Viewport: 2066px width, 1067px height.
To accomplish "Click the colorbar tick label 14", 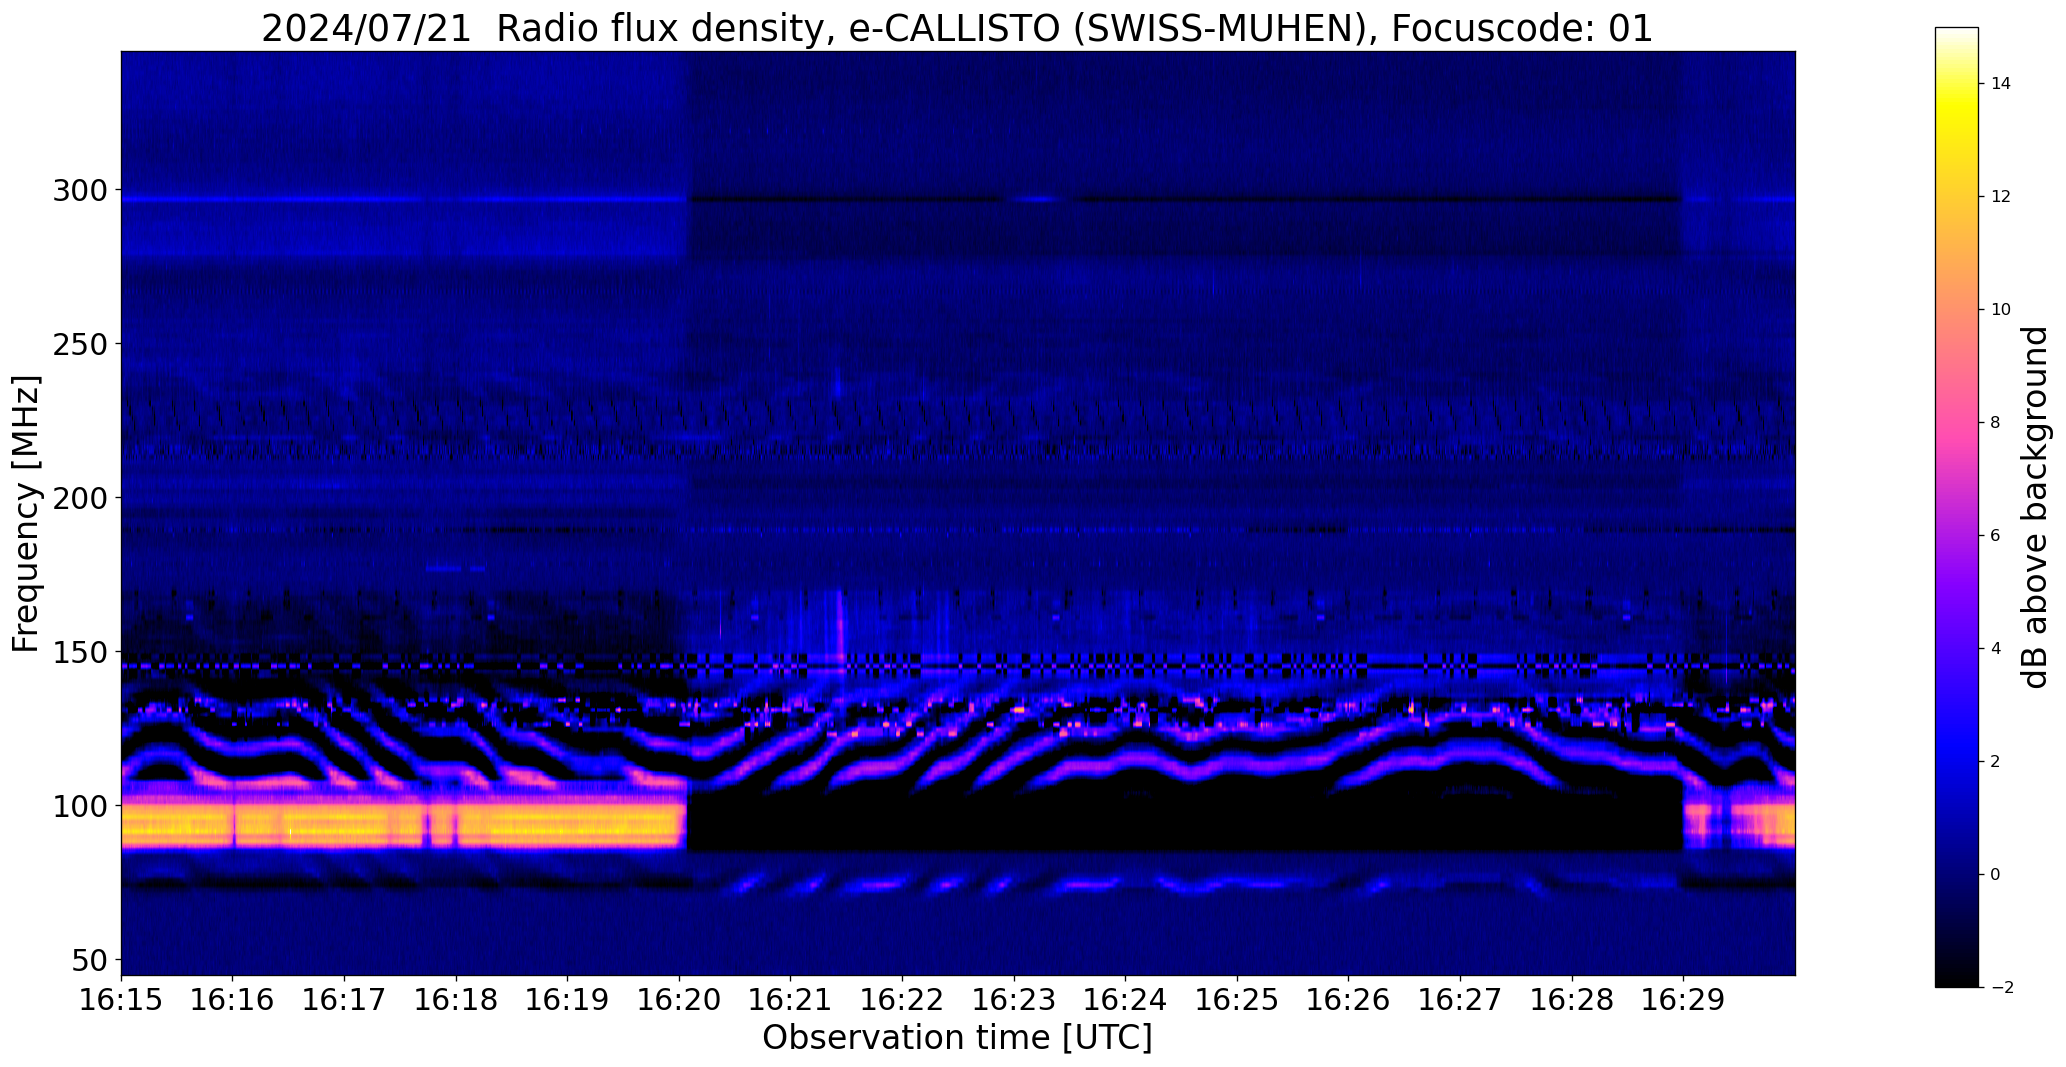I will coord(2001,84).
